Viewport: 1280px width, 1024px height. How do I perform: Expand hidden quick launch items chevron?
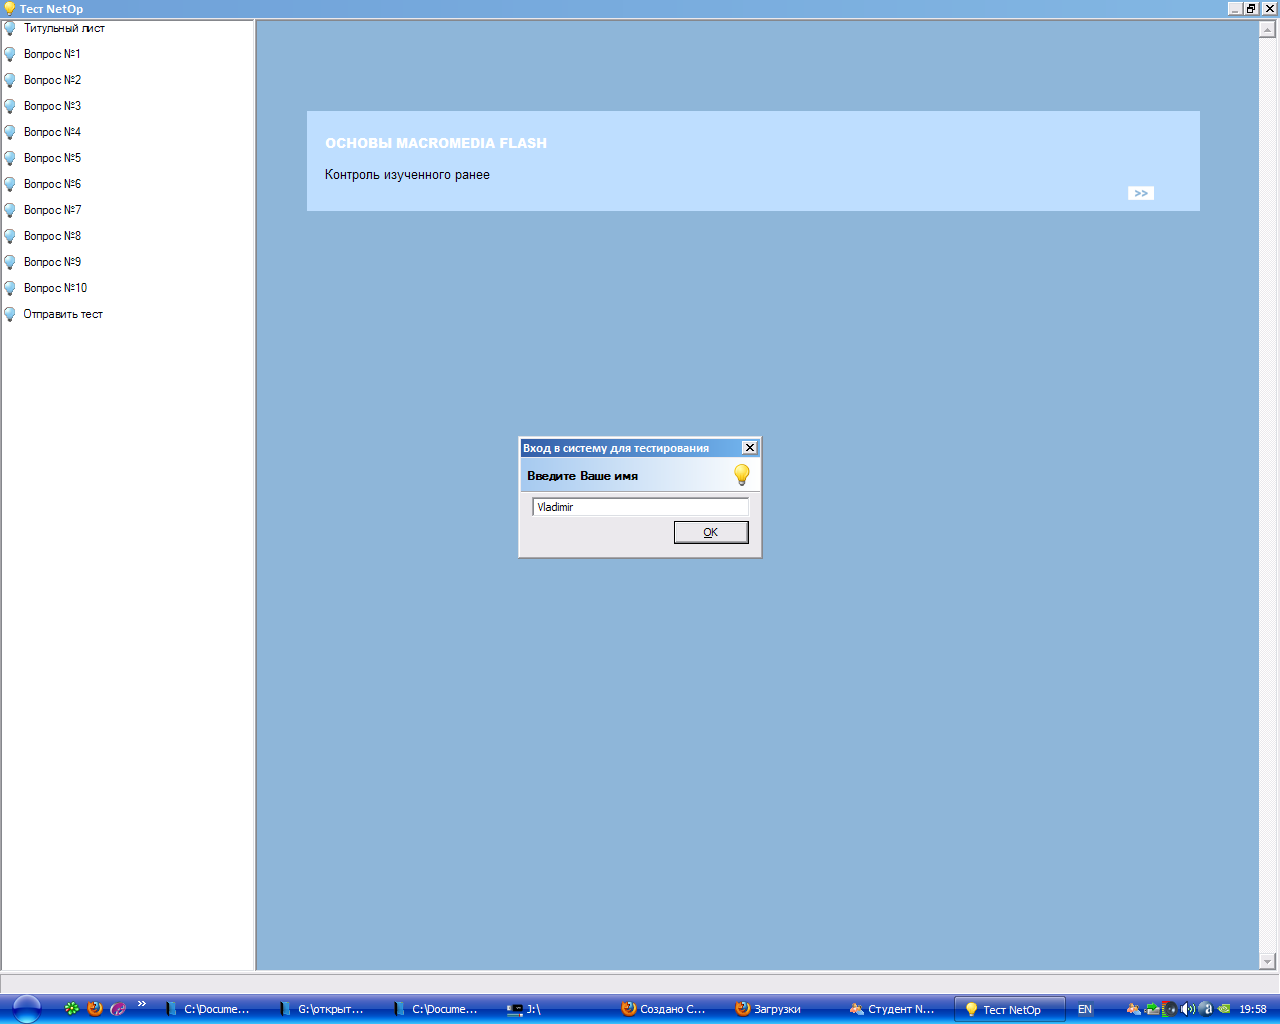tap(142, 1004)
